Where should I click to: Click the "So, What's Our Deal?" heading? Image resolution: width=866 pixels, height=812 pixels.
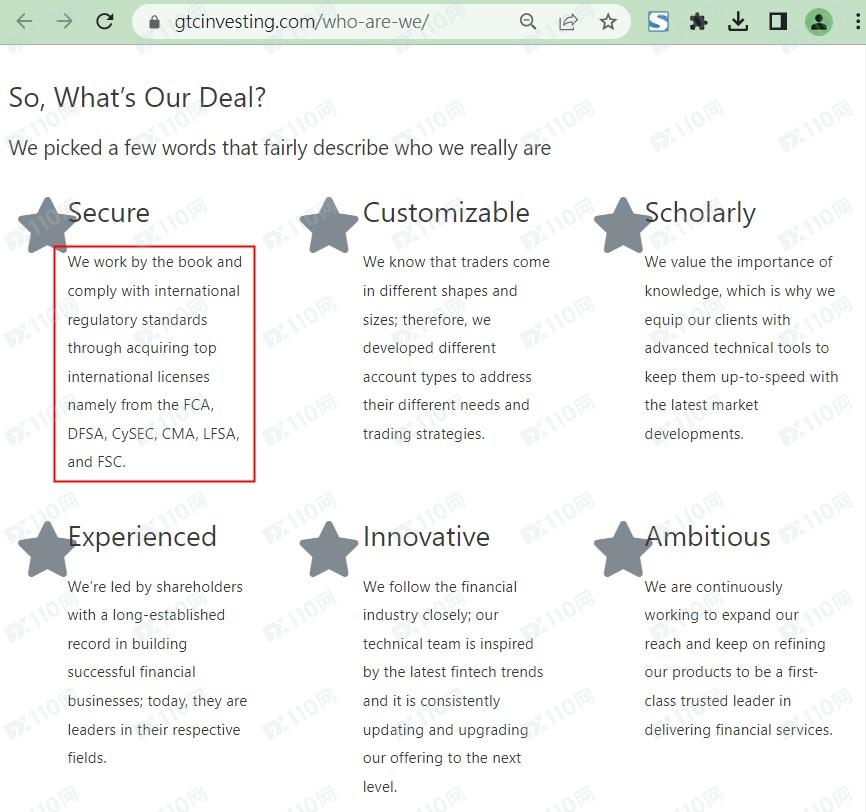click(x=137, y=98)
